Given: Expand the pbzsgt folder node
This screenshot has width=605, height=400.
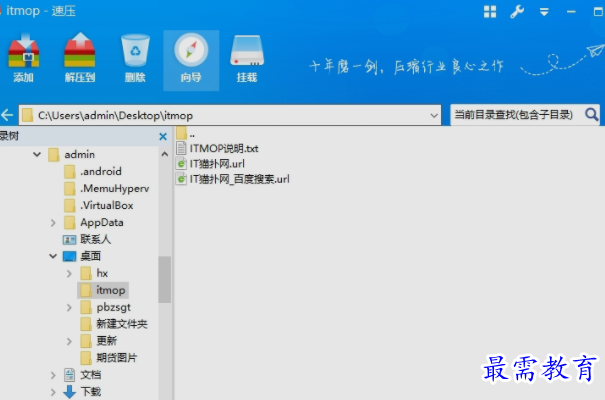Looking at the screenshot, I should [x=69, y=307].
